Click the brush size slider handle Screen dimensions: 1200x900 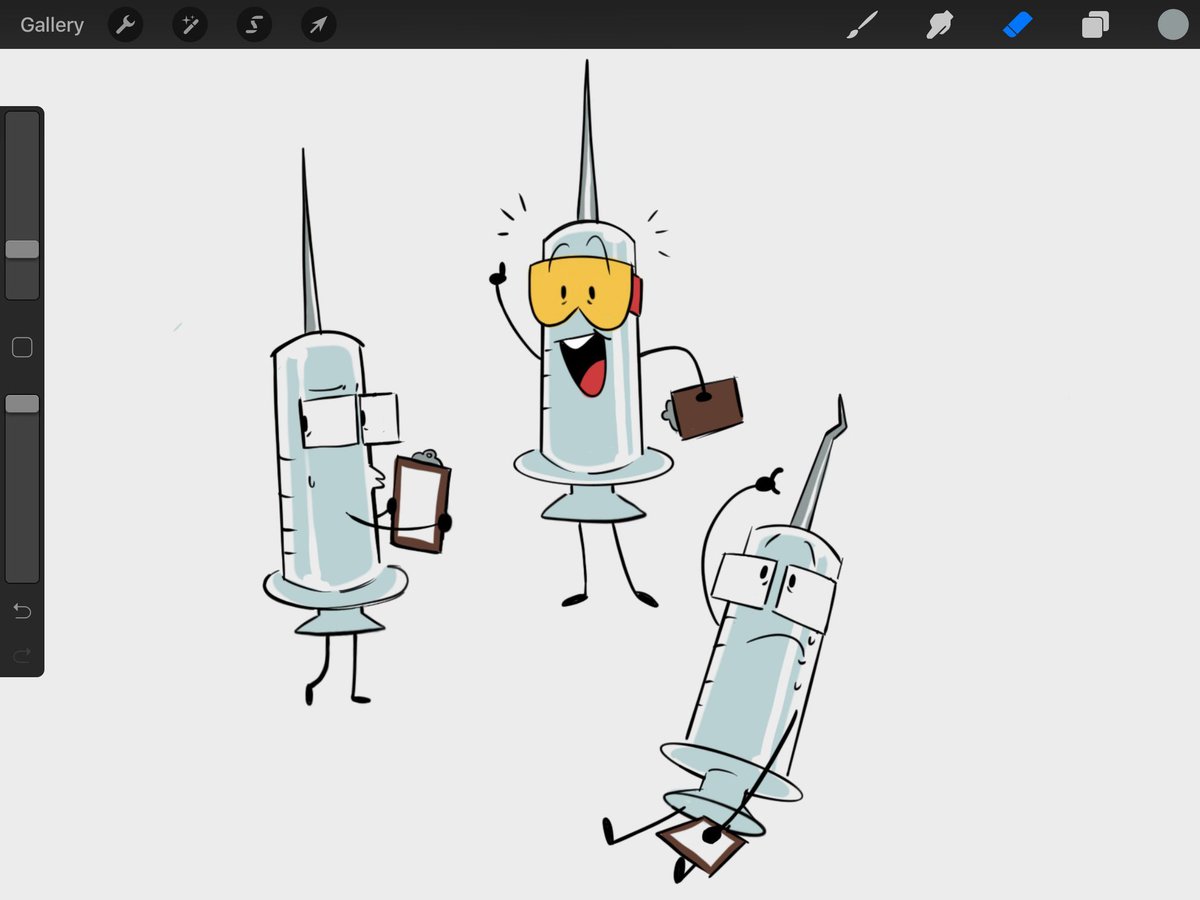tap(22, 249)
